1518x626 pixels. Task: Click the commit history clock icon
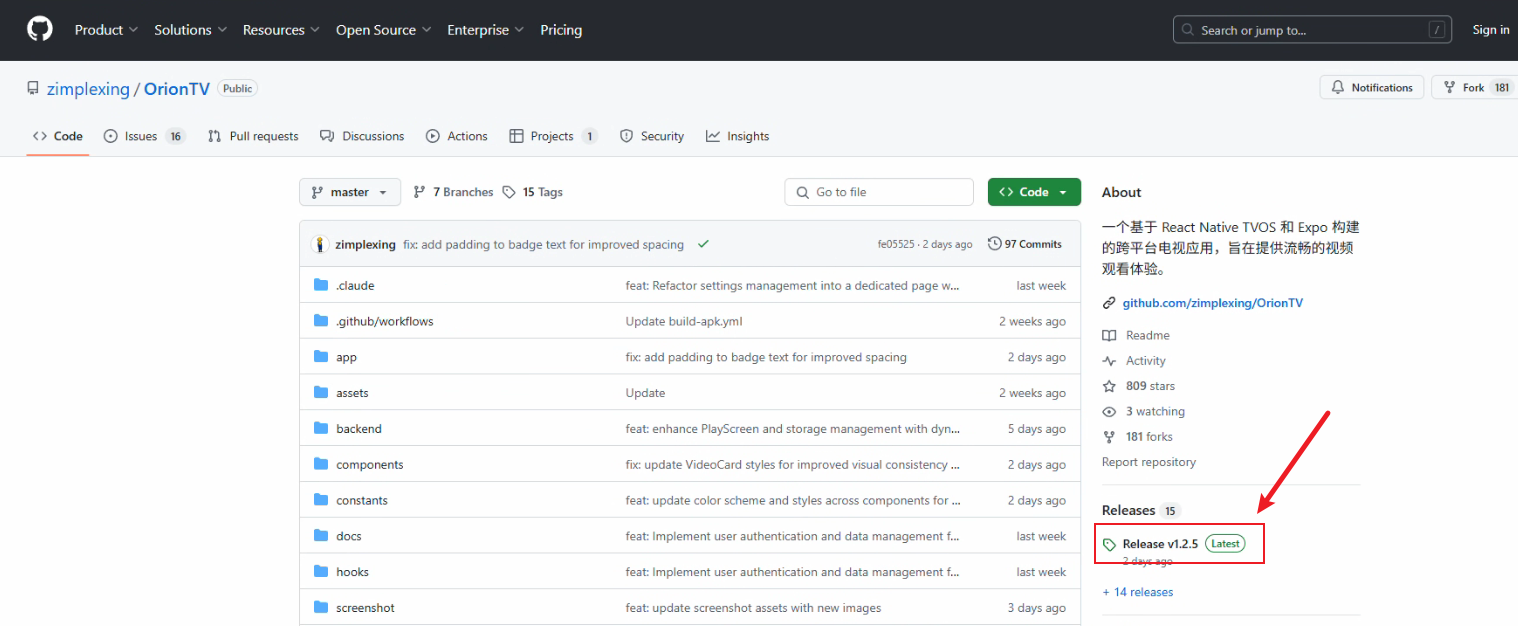tap(994, 244)
